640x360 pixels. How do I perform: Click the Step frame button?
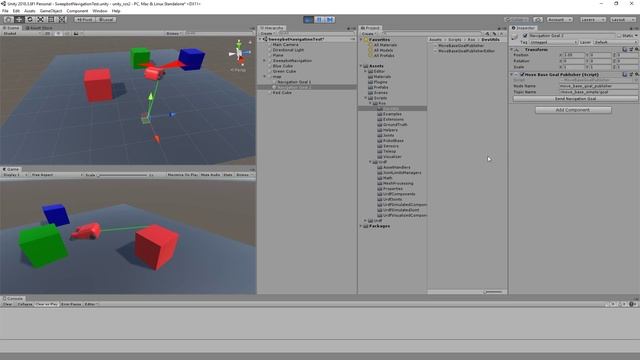click(x=330, y=20)
